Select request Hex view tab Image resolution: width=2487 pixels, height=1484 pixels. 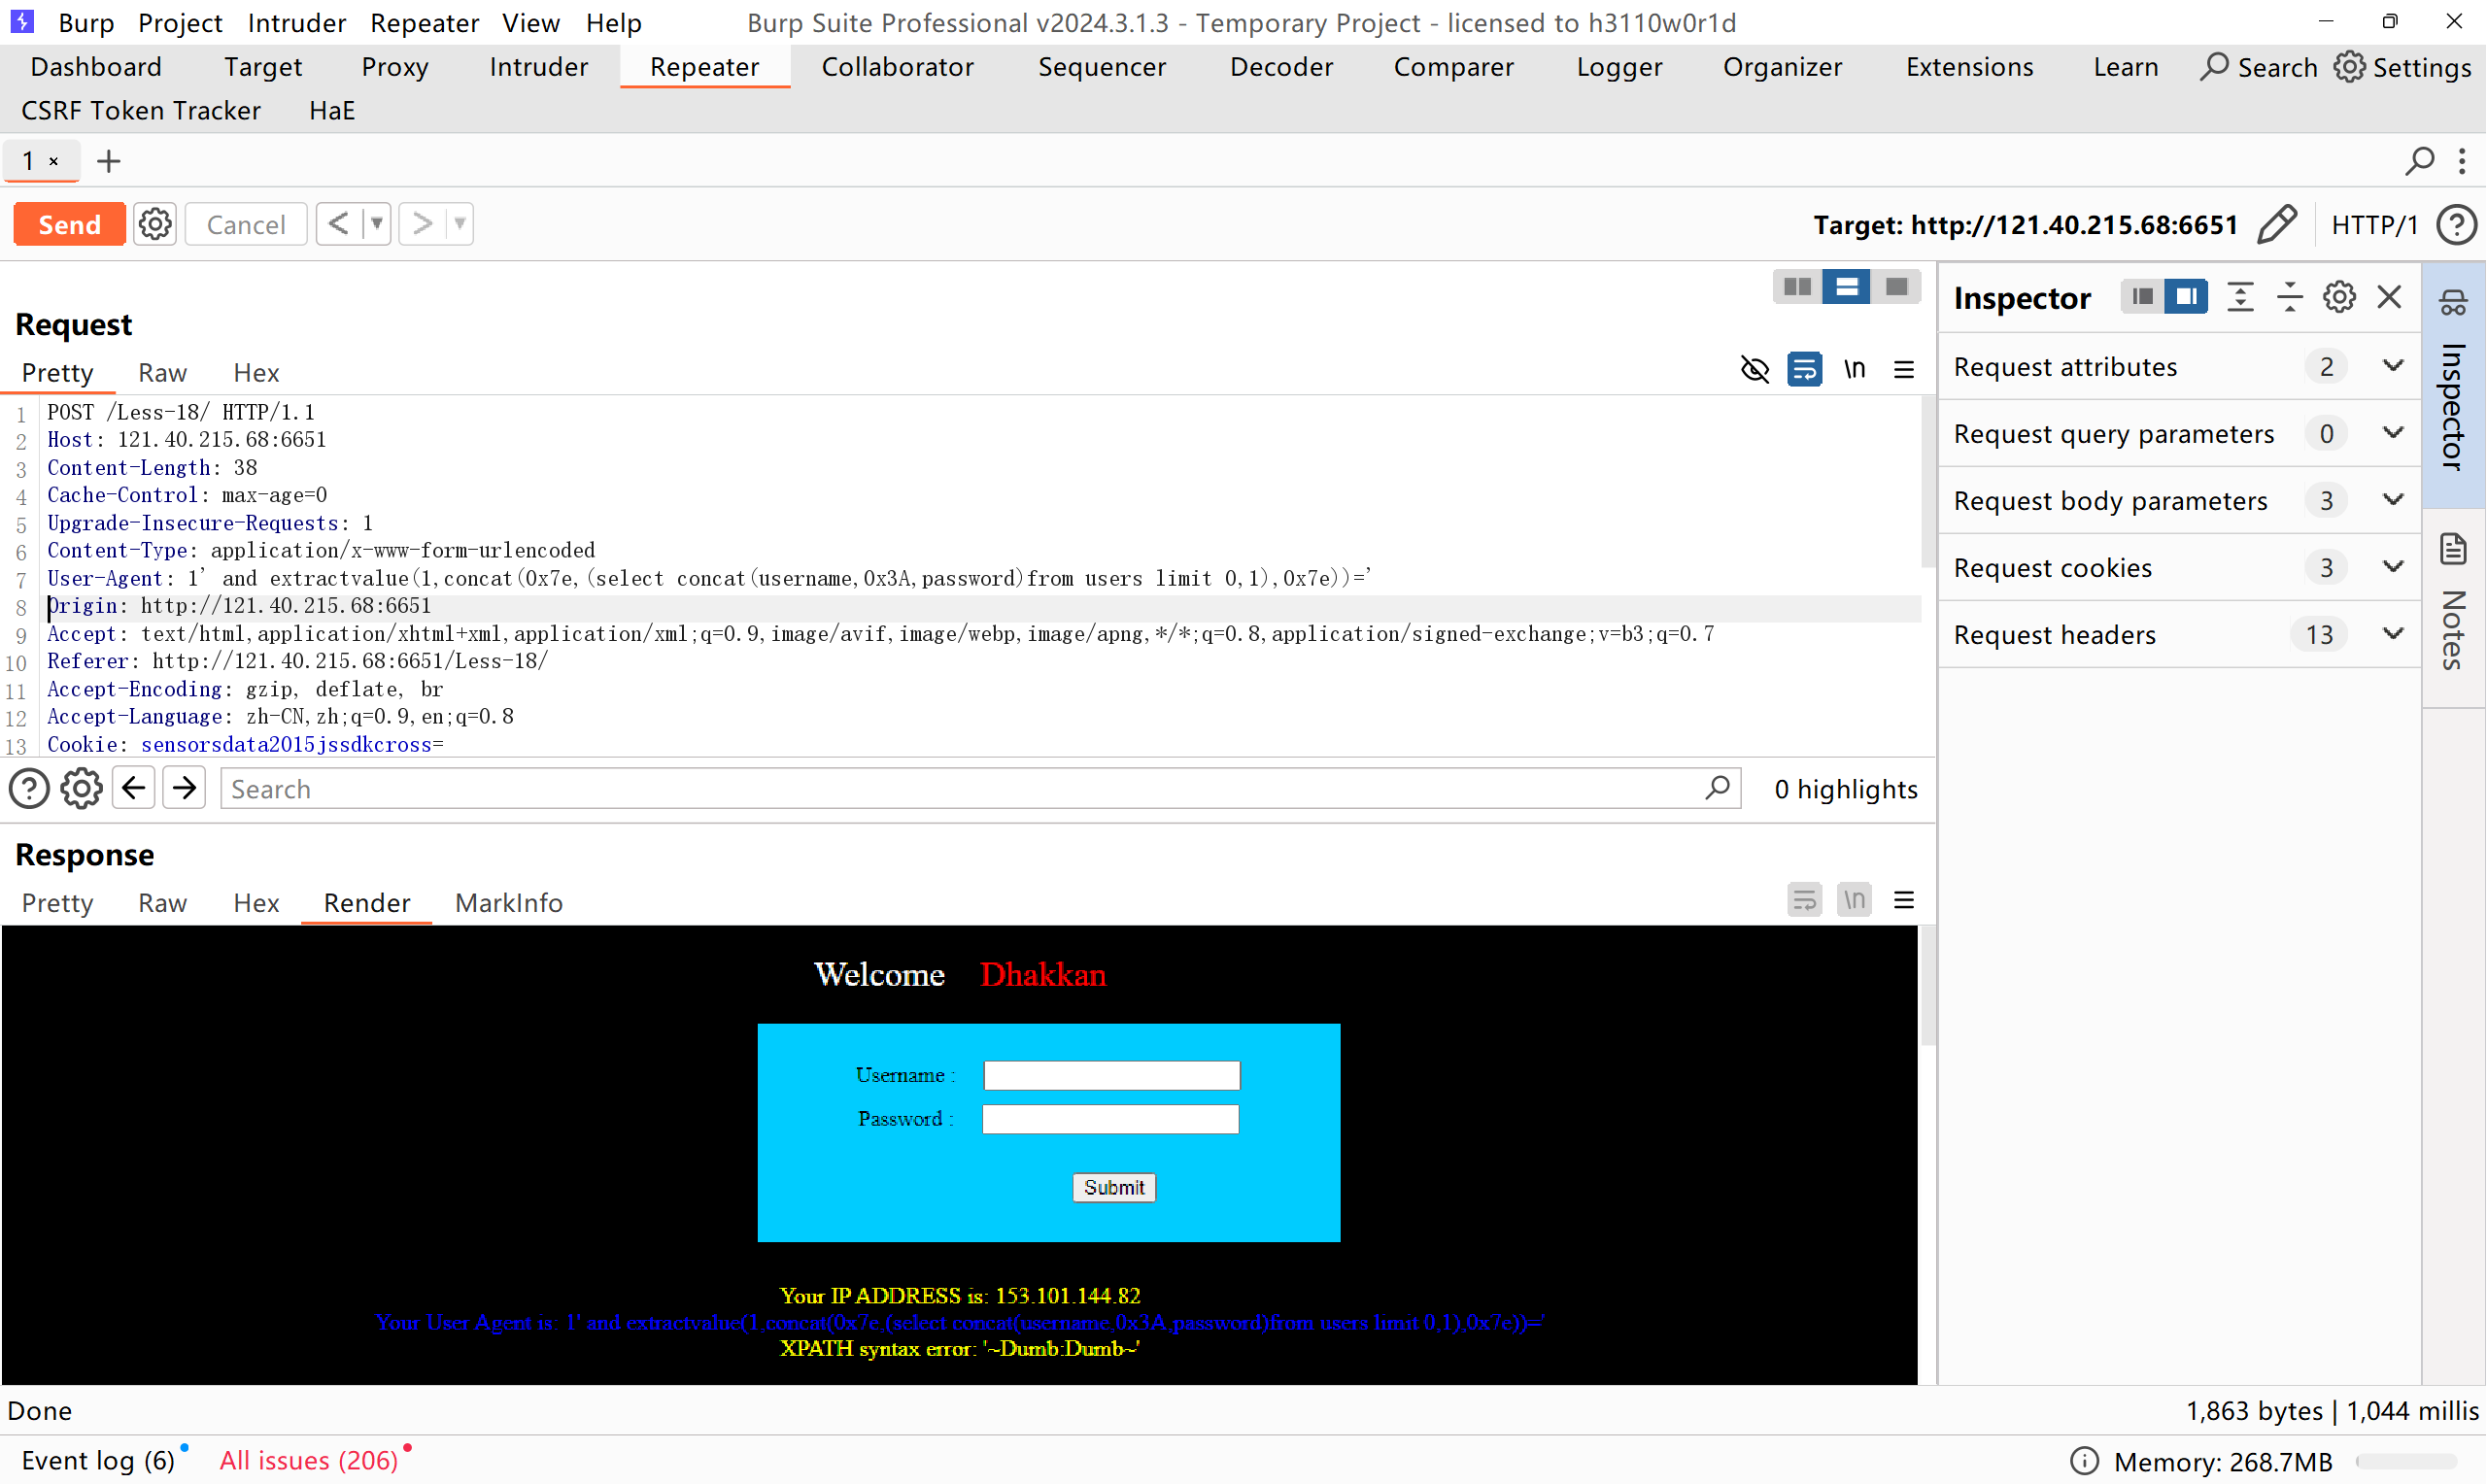click(x=256, y=373)
